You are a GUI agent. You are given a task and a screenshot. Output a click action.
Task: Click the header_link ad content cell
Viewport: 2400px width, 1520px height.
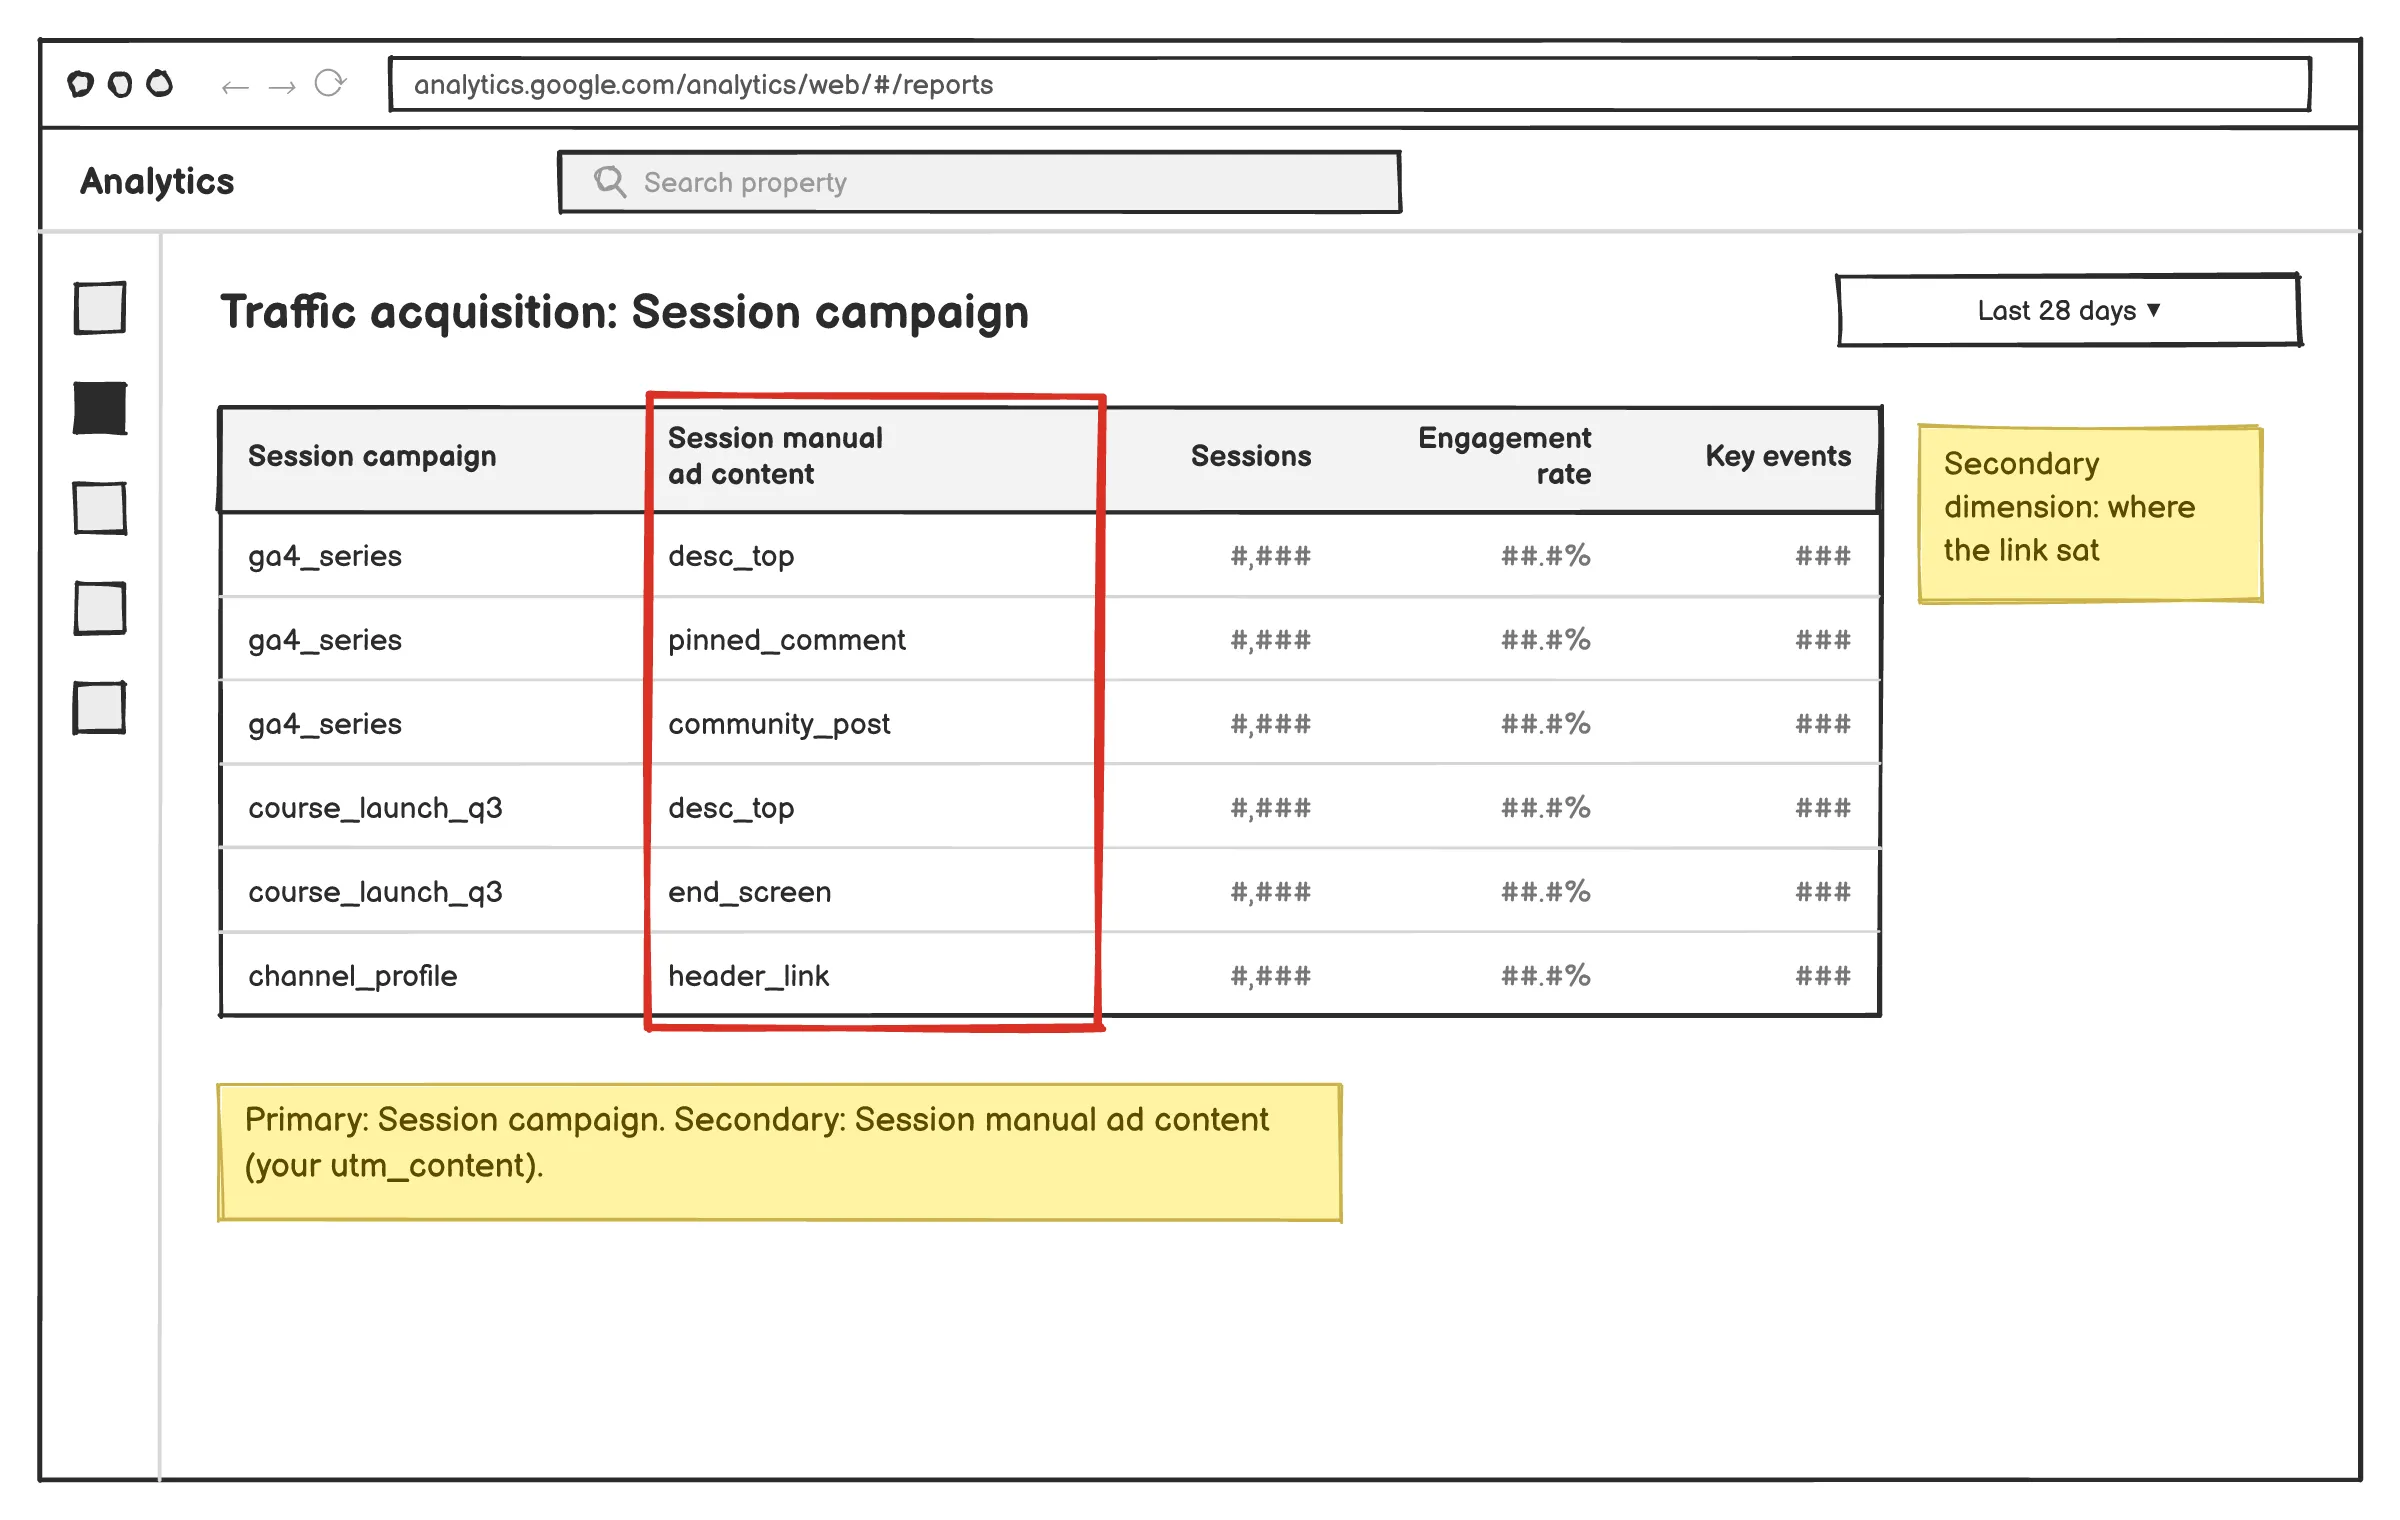[749, 976]
